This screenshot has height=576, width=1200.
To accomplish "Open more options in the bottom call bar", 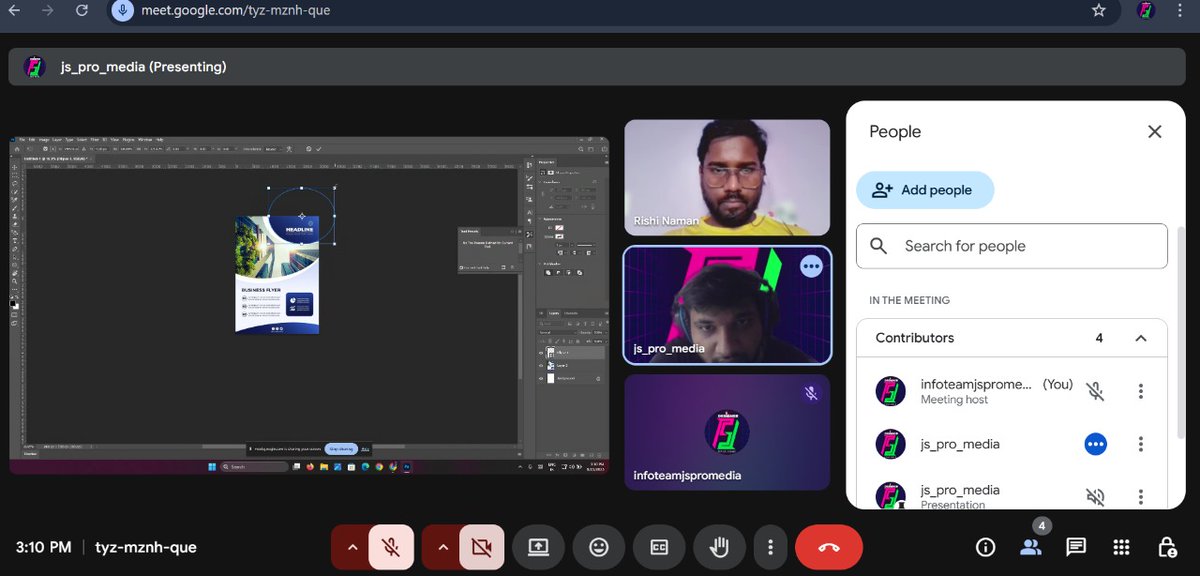I will 770,547.
